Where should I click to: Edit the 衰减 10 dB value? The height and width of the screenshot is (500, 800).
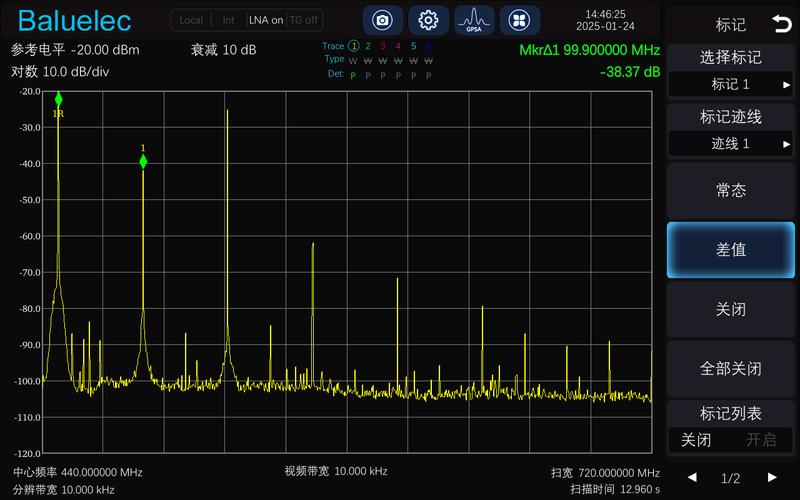pyautogui.click(x=223, y=50)
